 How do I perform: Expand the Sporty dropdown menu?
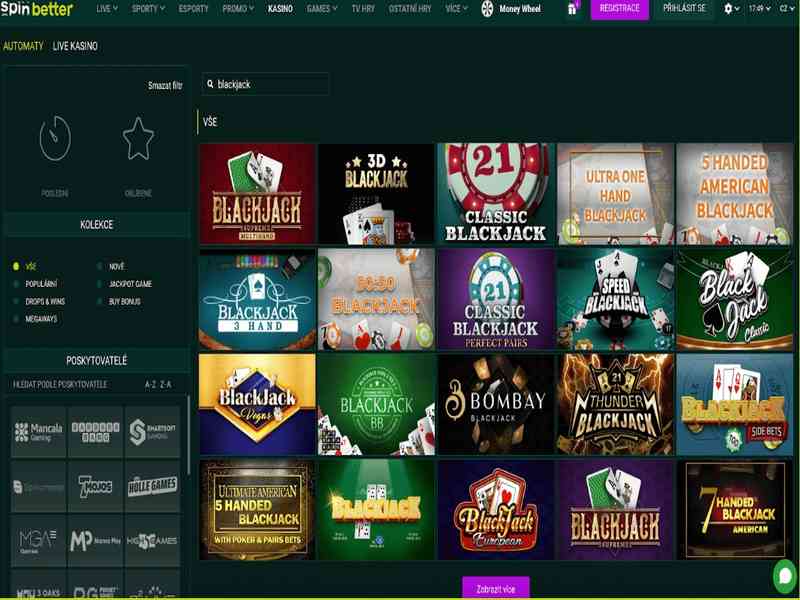pos(147,9)
